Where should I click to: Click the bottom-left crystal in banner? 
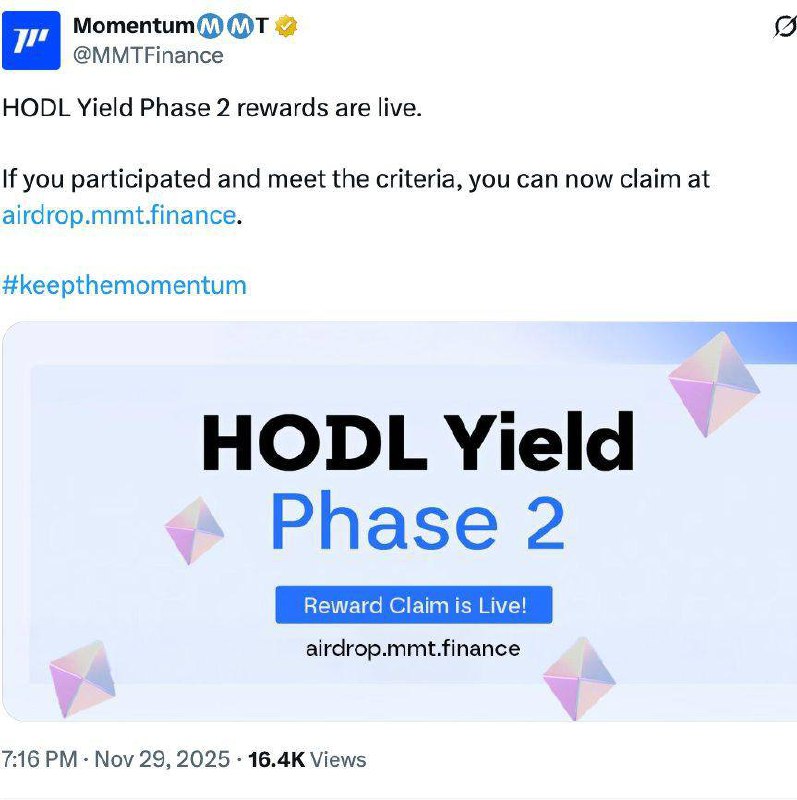pyautogui.click(x=82, y=679)
